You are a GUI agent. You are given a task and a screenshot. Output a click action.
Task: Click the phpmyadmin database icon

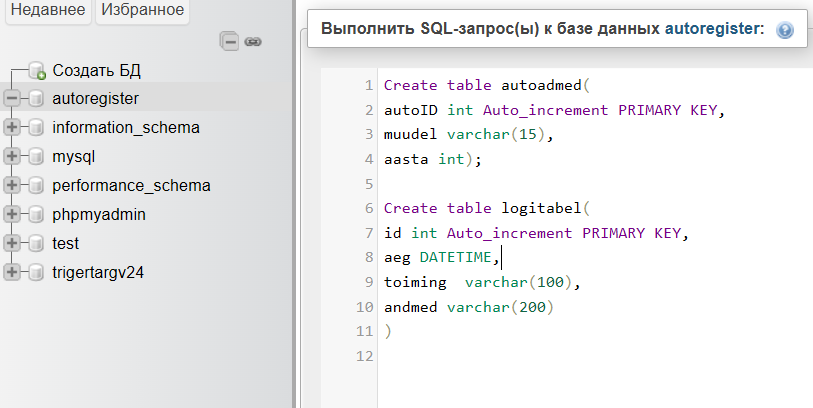pos(35,215)
